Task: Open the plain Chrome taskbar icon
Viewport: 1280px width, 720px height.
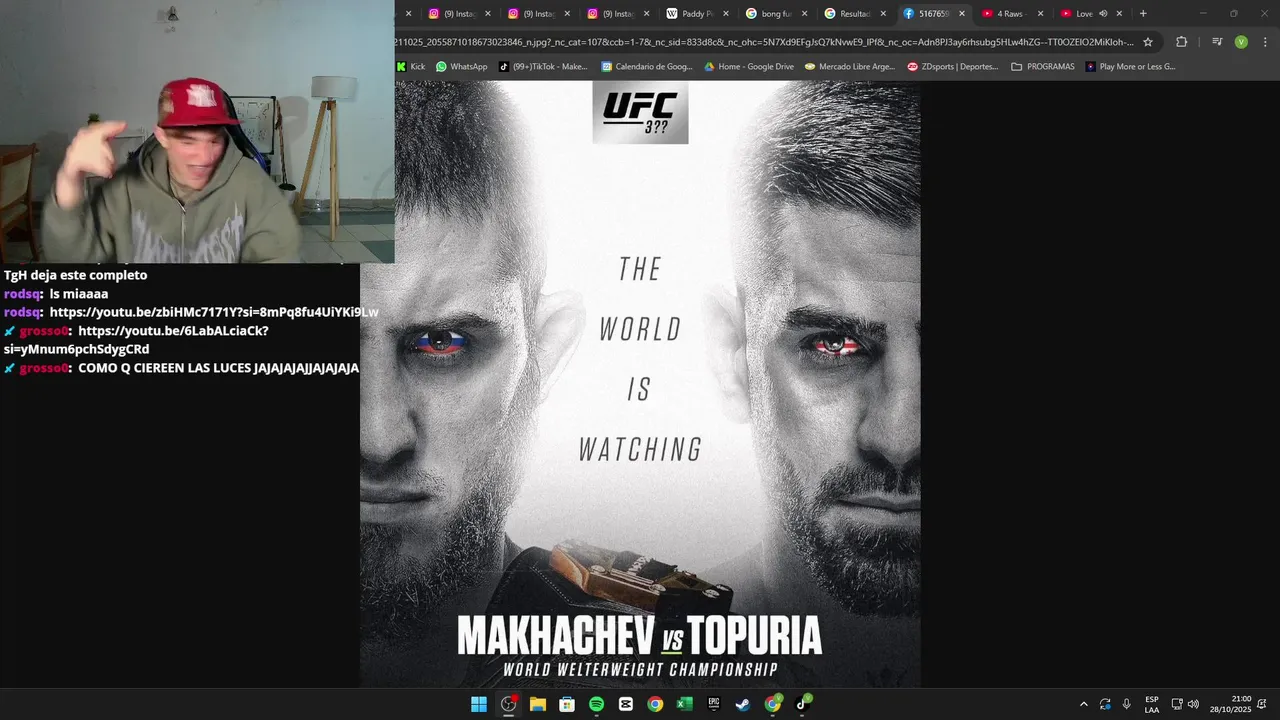Action: pos(655,704)
